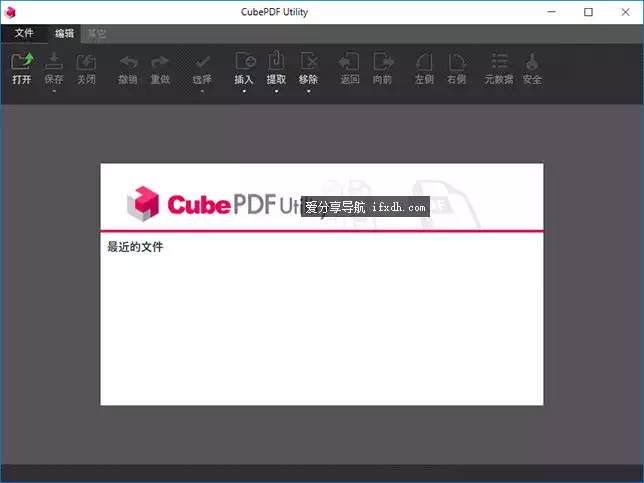644x483 pixels.
Task: Click the Rotate left (左侧) icon
Action: click(424, 62)
